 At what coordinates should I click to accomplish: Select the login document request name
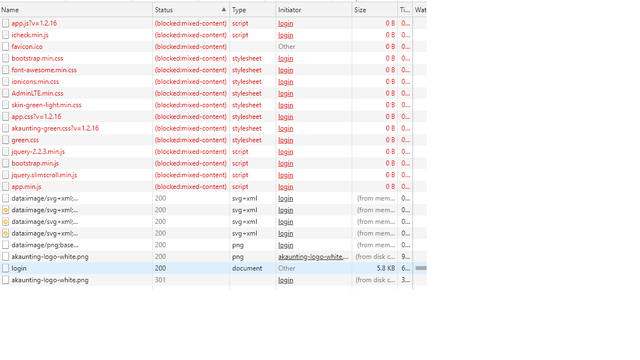pyautogui.click(x=19, y=268)
